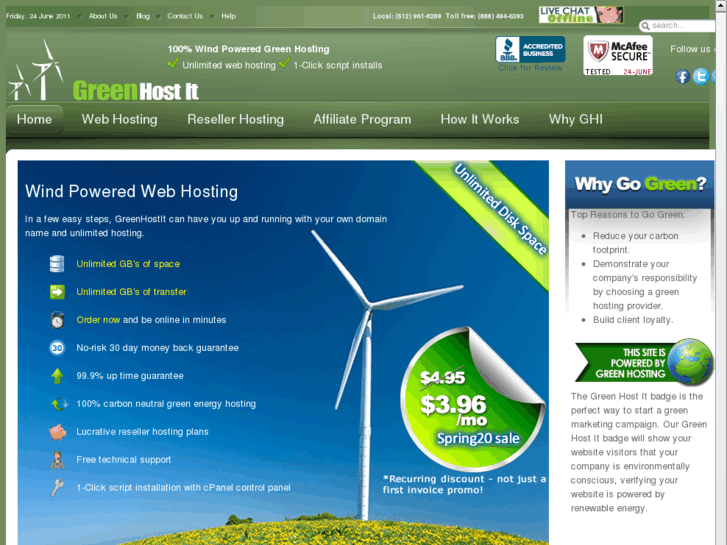Open the BBB Accredited Business badge
This screenshot has height=545, width=727.
(x=530, y=49)
